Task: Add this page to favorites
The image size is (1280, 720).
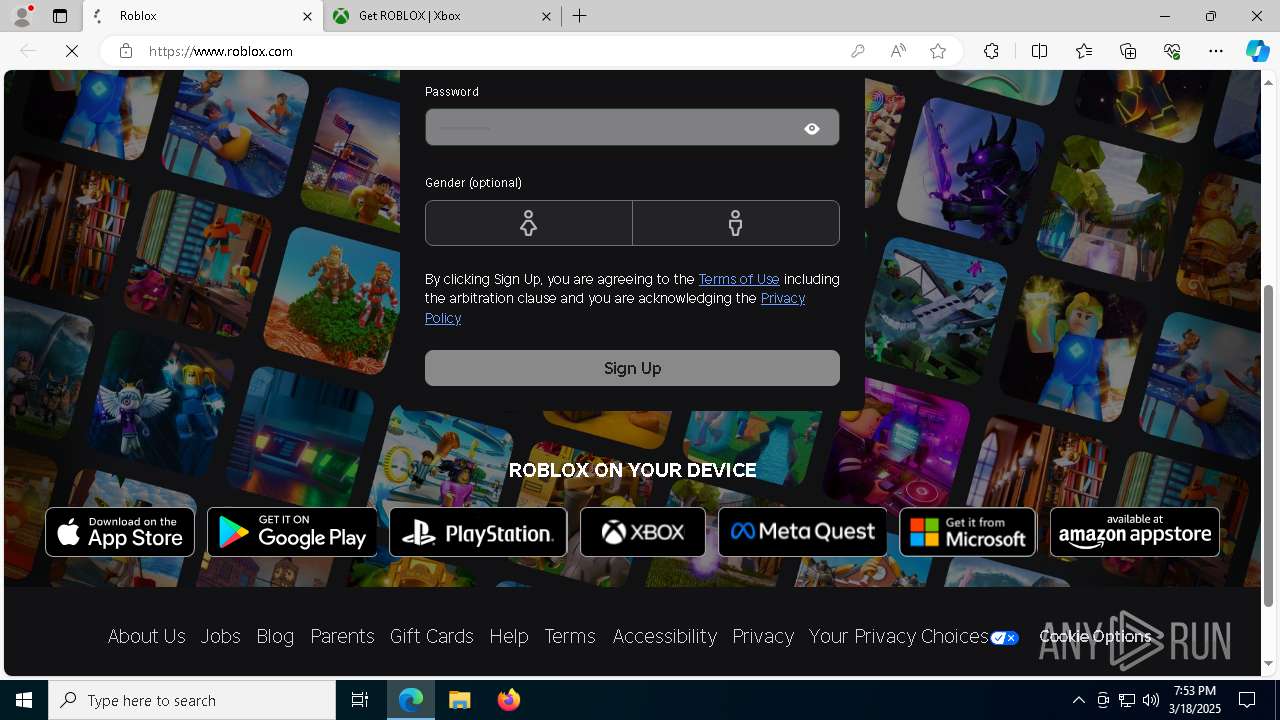Action: click(x=938, y=51)
